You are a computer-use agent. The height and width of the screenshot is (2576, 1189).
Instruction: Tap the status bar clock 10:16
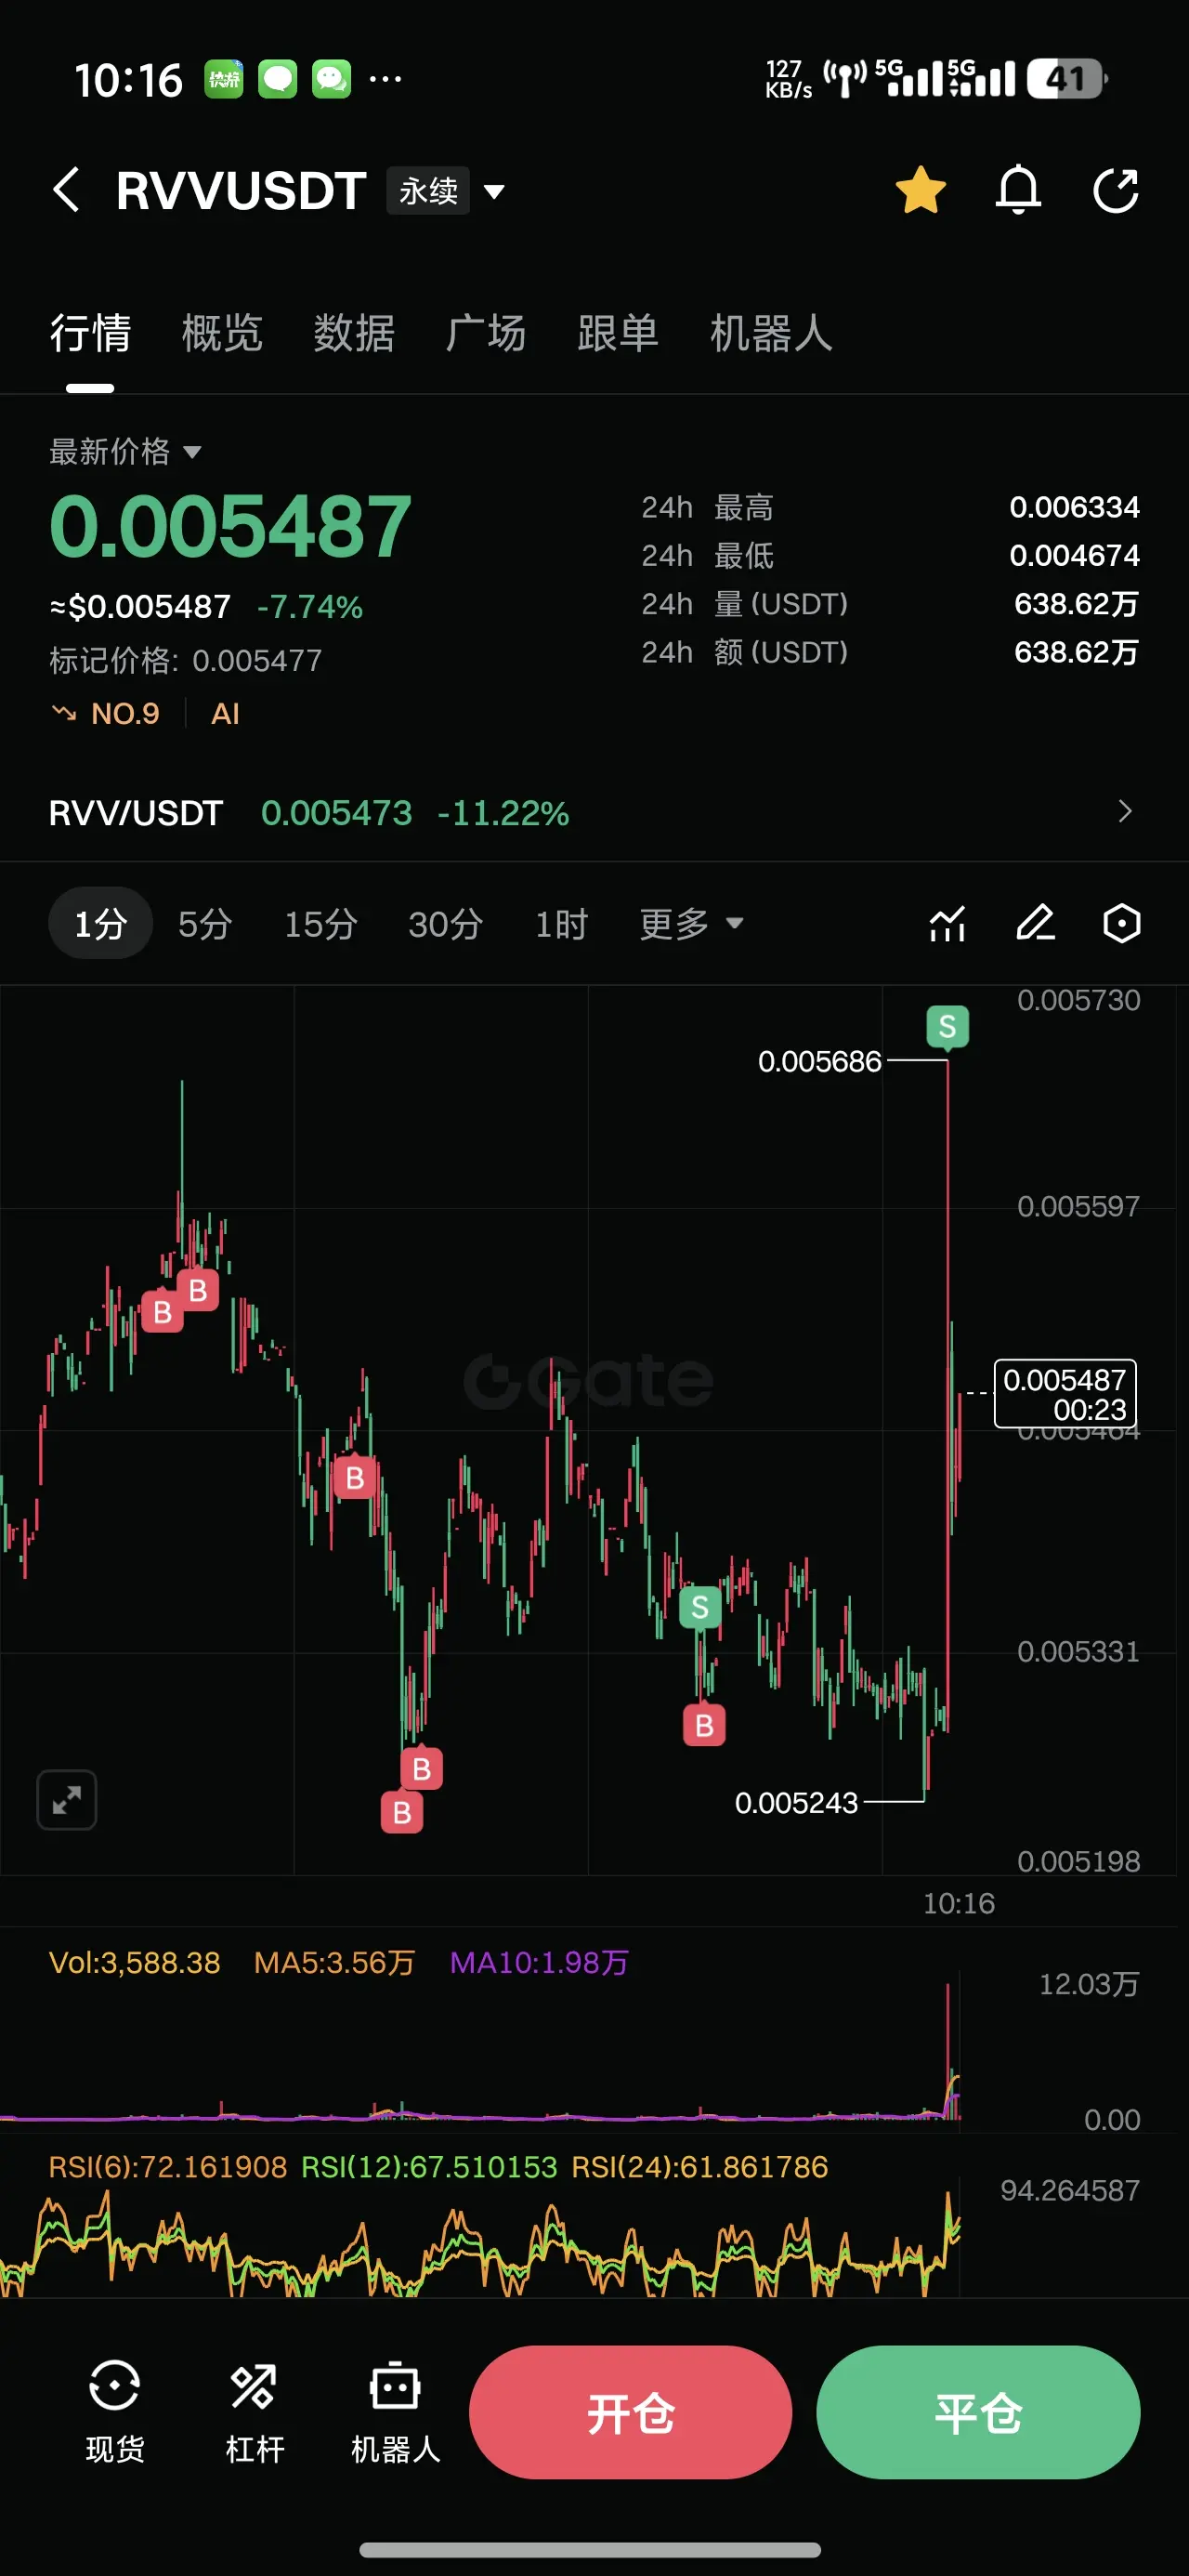129,80
